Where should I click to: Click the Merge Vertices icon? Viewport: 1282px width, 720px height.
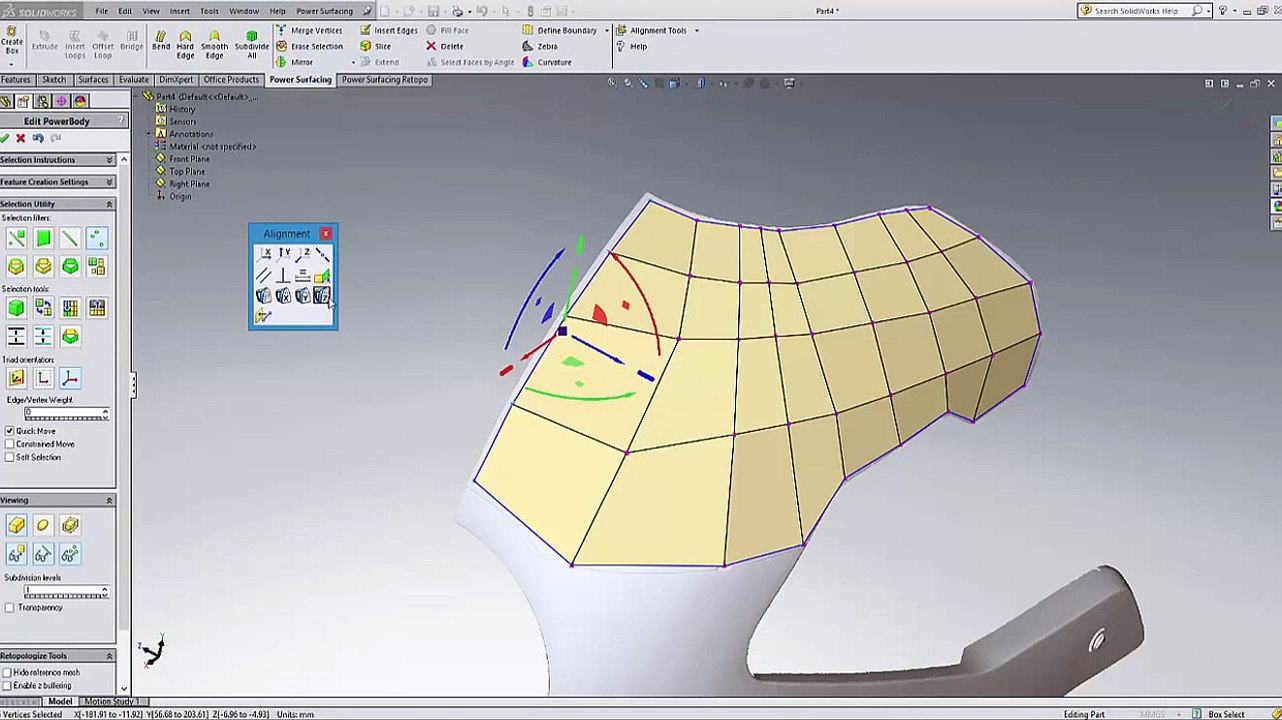click(x=281, y=30)
